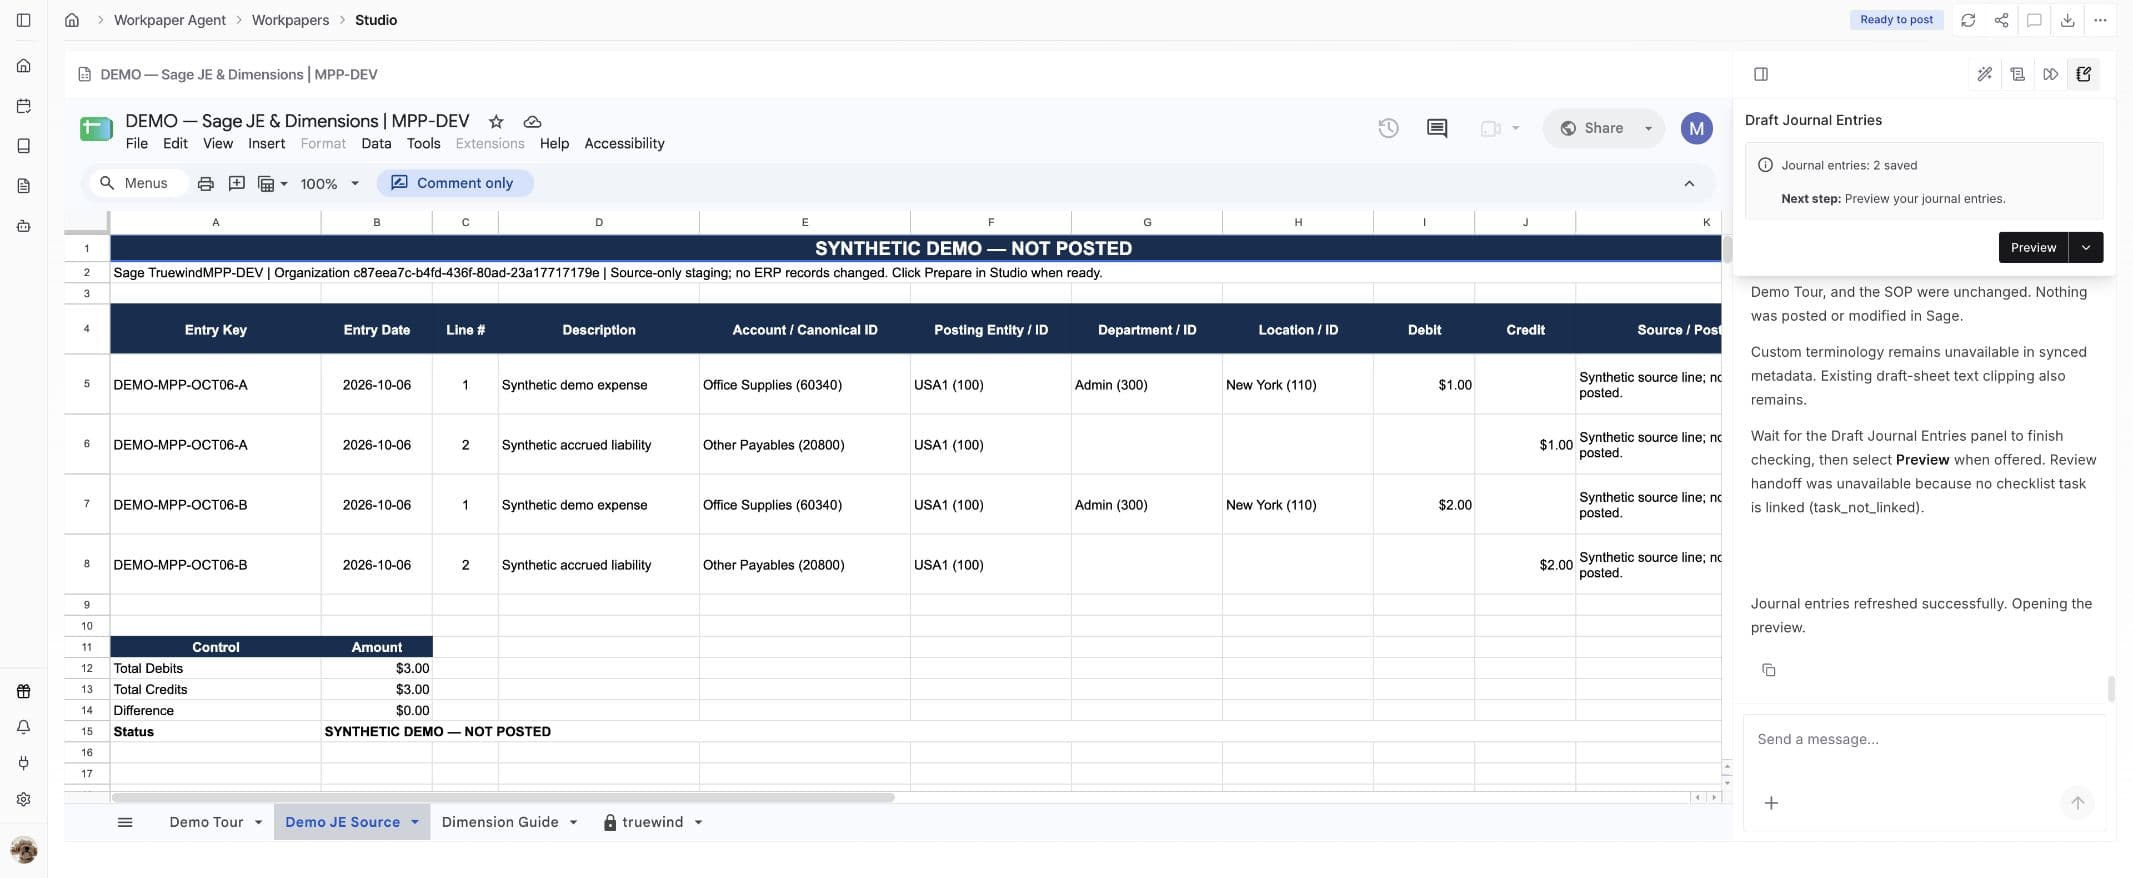This screenshot has height=878, width=2133.
Task: Open the user avatar at sidebar bottom
Action: pyautogui.click(x=24, y=850)
